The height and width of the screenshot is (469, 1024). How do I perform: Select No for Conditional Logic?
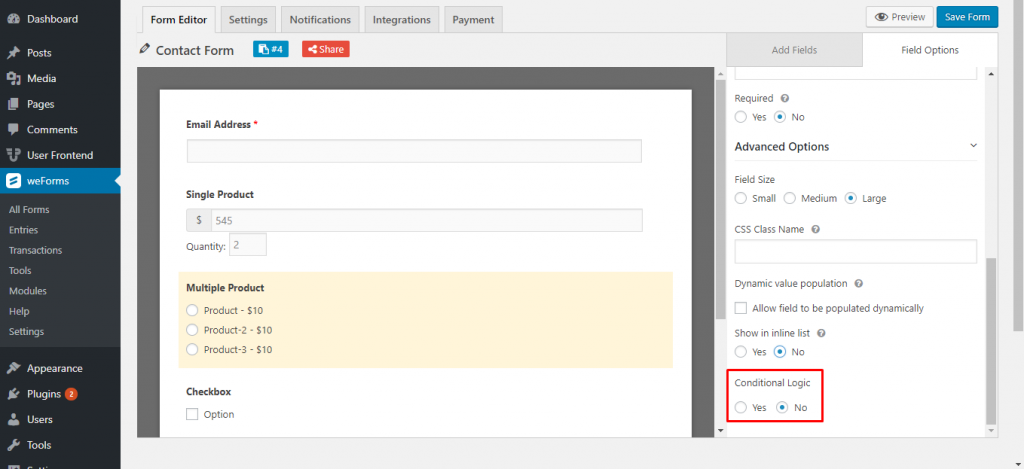(x=782, y=407)
